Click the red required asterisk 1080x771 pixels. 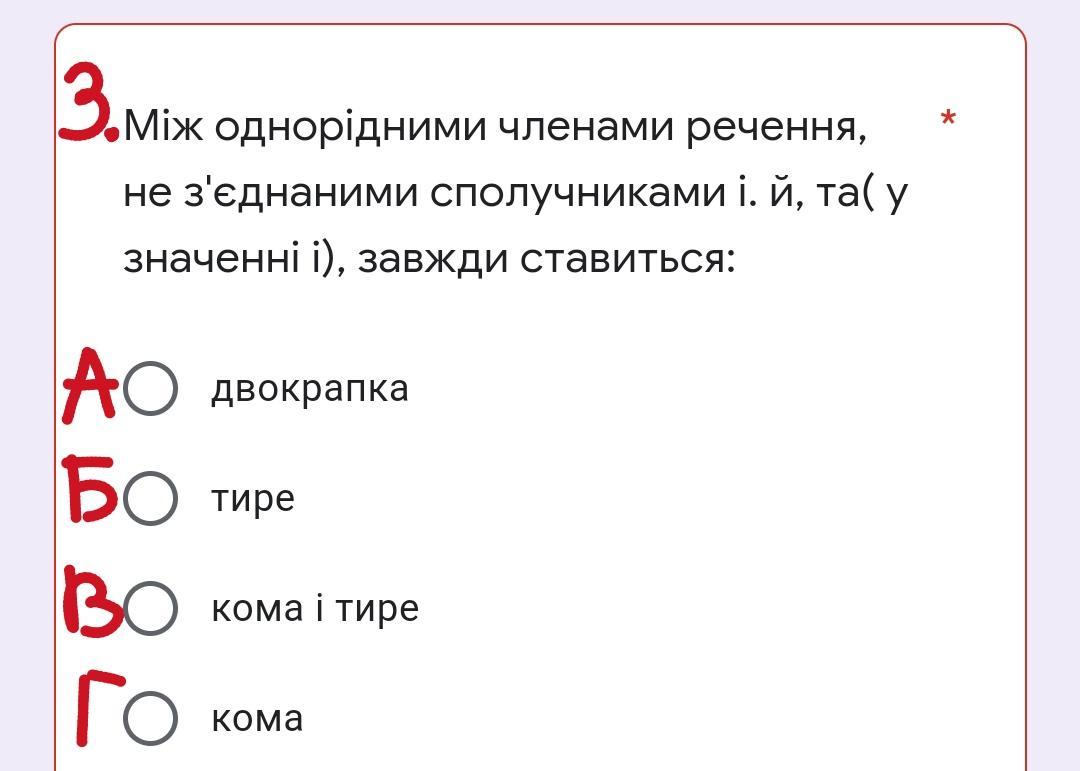948,119
